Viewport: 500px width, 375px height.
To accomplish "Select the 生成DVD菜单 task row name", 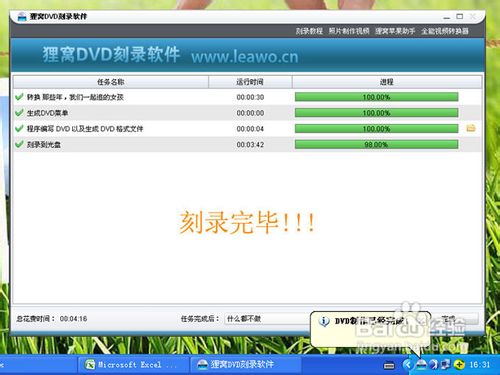I will [x=47, y=113].
